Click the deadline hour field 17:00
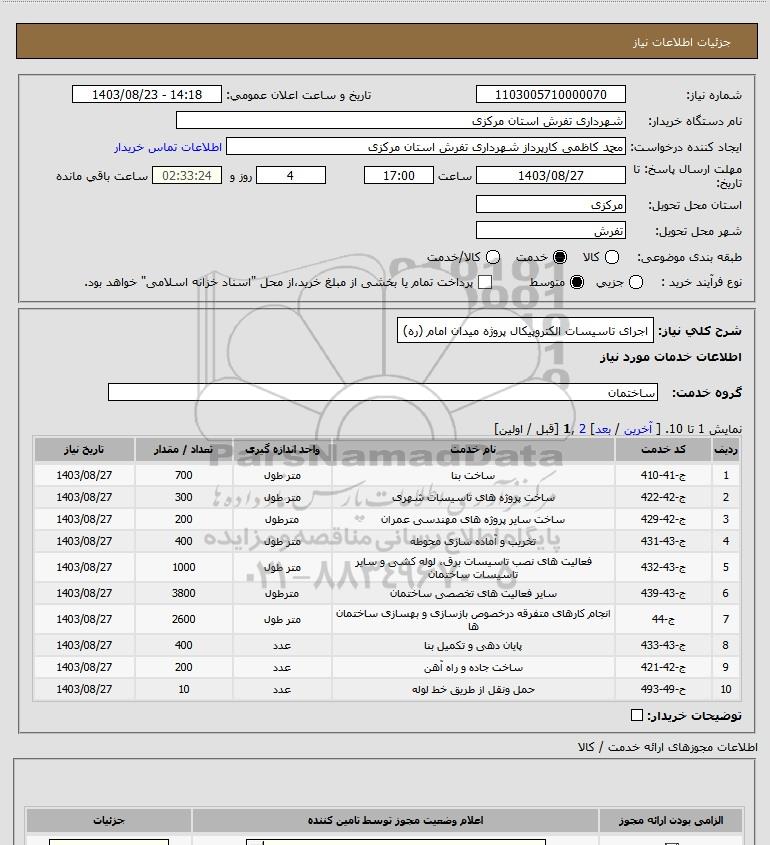This screenshot has height=845, width=770. pyautogui.click(x=399, y=175)
